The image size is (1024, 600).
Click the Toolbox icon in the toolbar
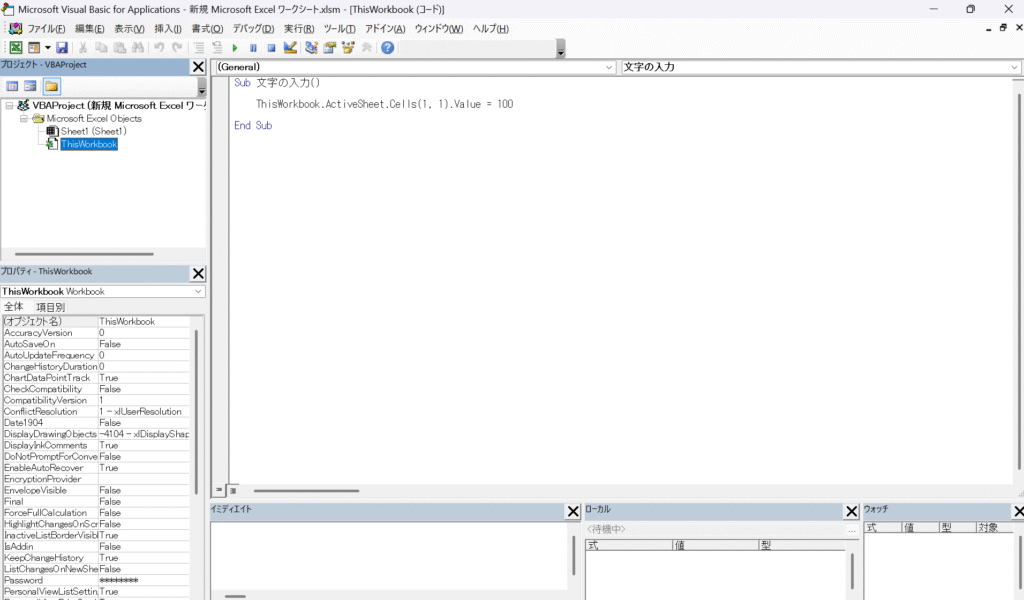[x=366, y=48]
